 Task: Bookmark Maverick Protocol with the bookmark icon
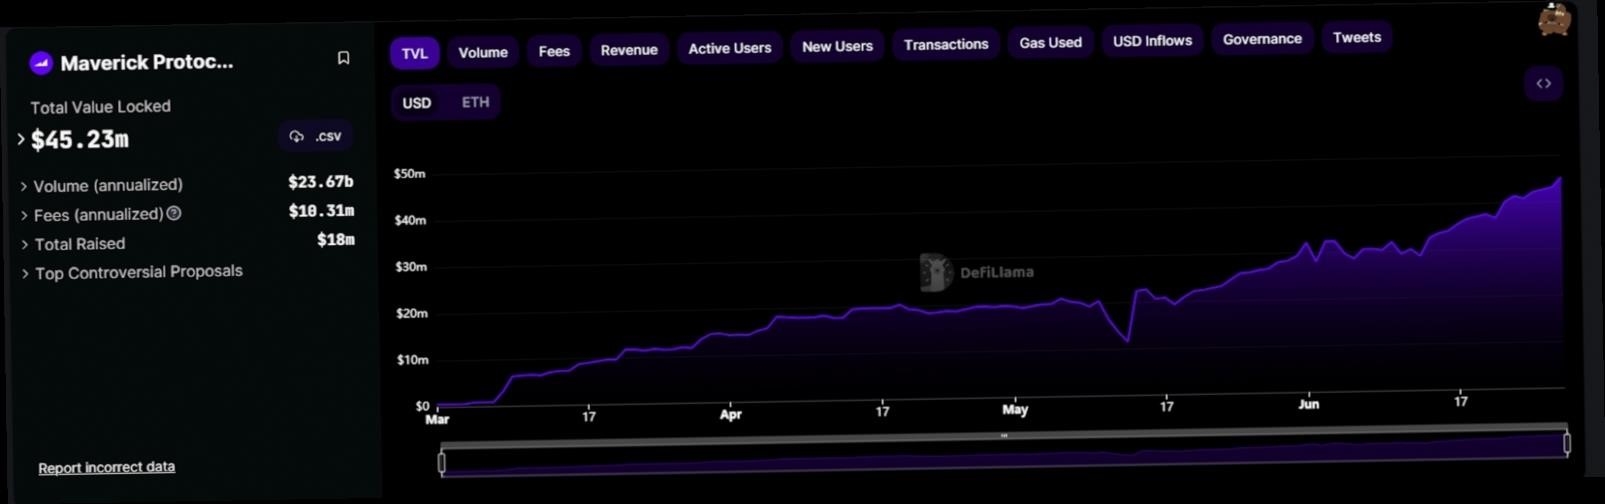pyautogui.click(x=343, y=58)
